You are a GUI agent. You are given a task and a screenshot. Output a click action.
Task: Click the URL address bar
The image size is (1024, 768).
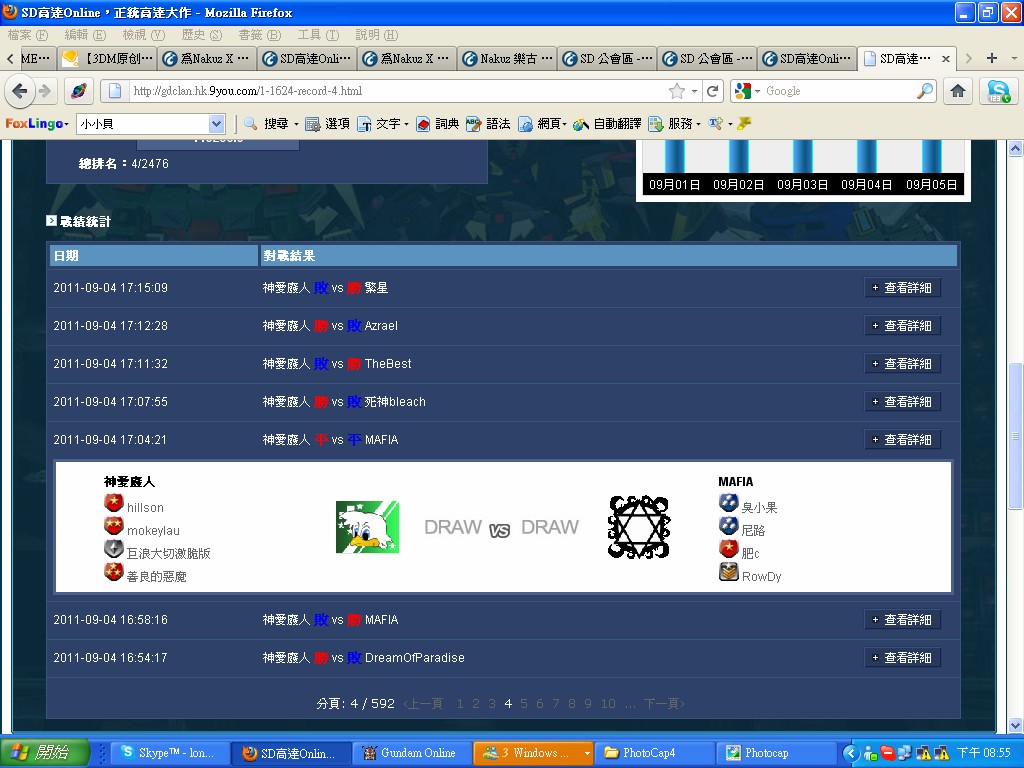coord(400,91)
